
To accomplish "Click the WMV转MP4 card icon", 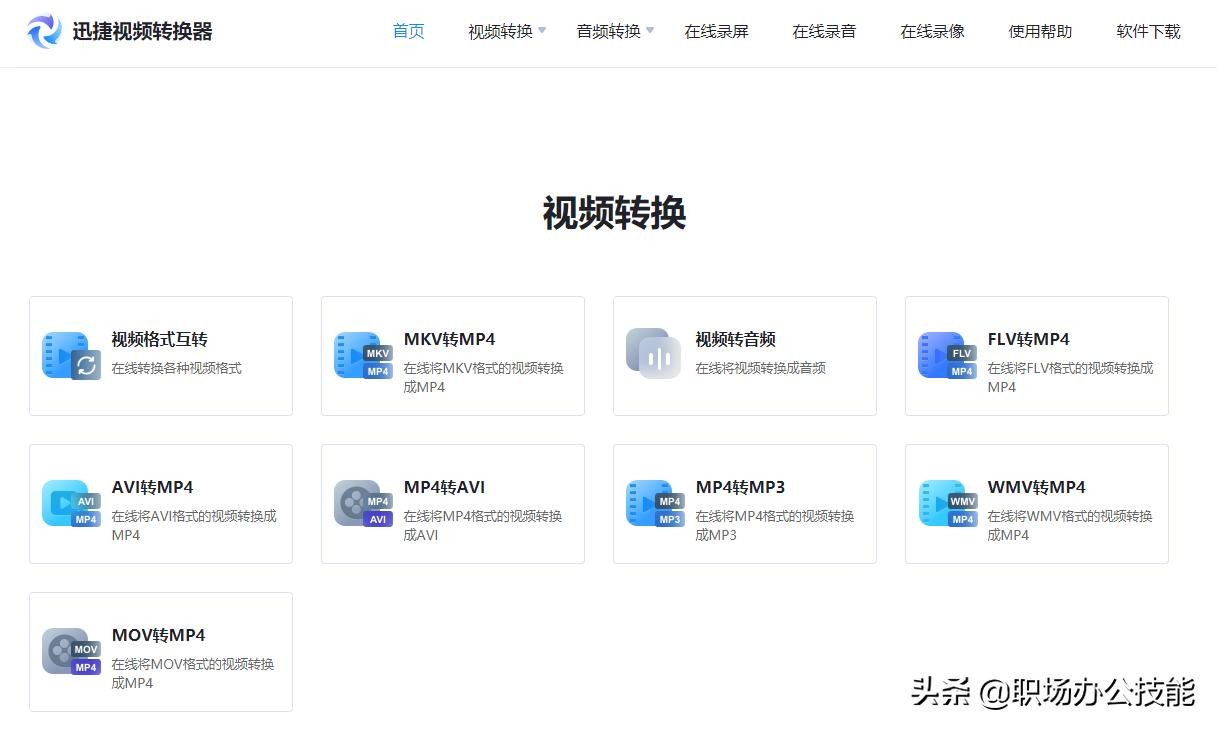I will click(x=946, y=504).
